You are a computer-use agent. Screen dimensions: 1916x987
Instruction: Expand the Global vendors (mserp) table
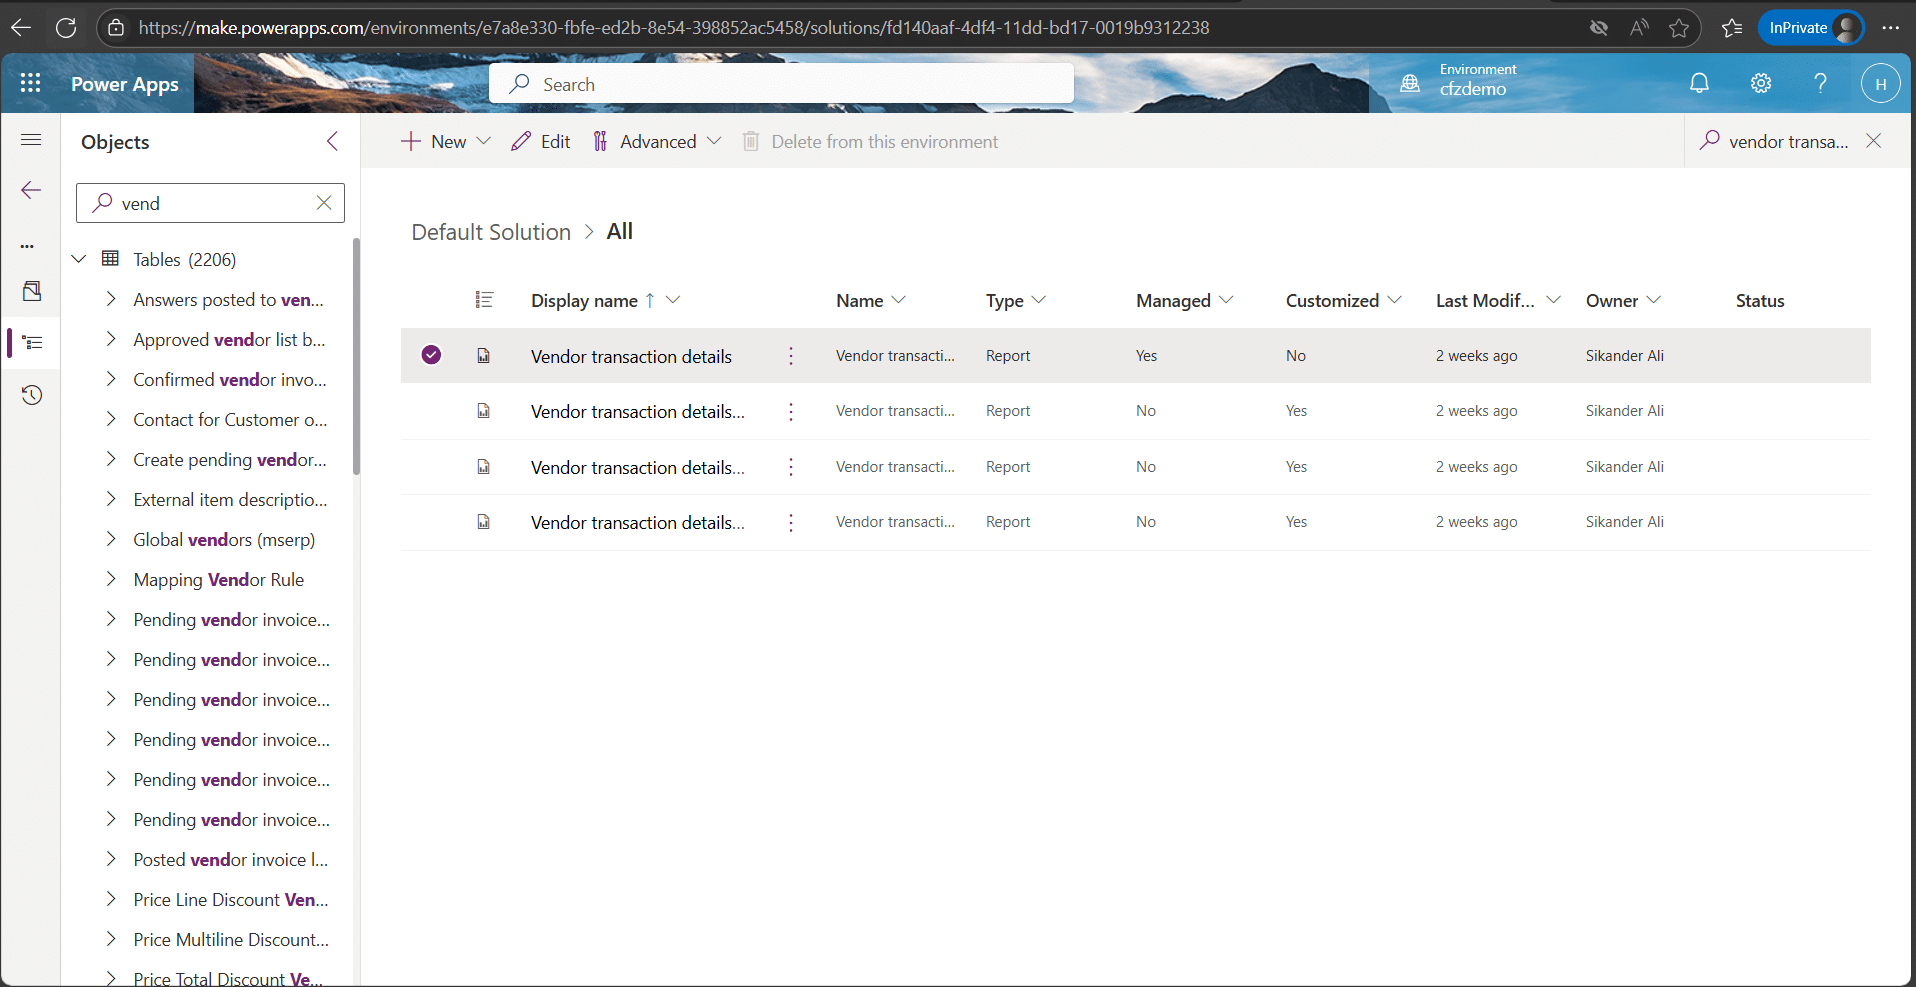click(x=111, y=539)
